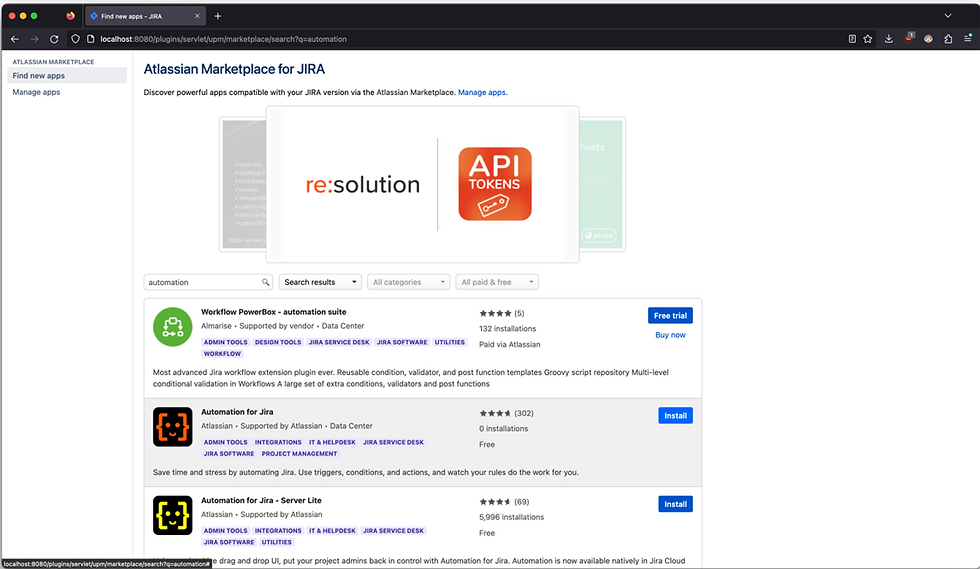
Task: Open reader view icon in address bar
Action: pyautogui.click(x=852, y=39)
